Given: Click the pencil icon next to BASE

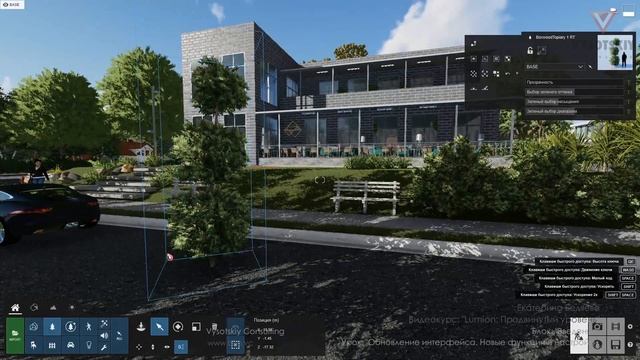Looking at the screenshot, I should [590, 67].
